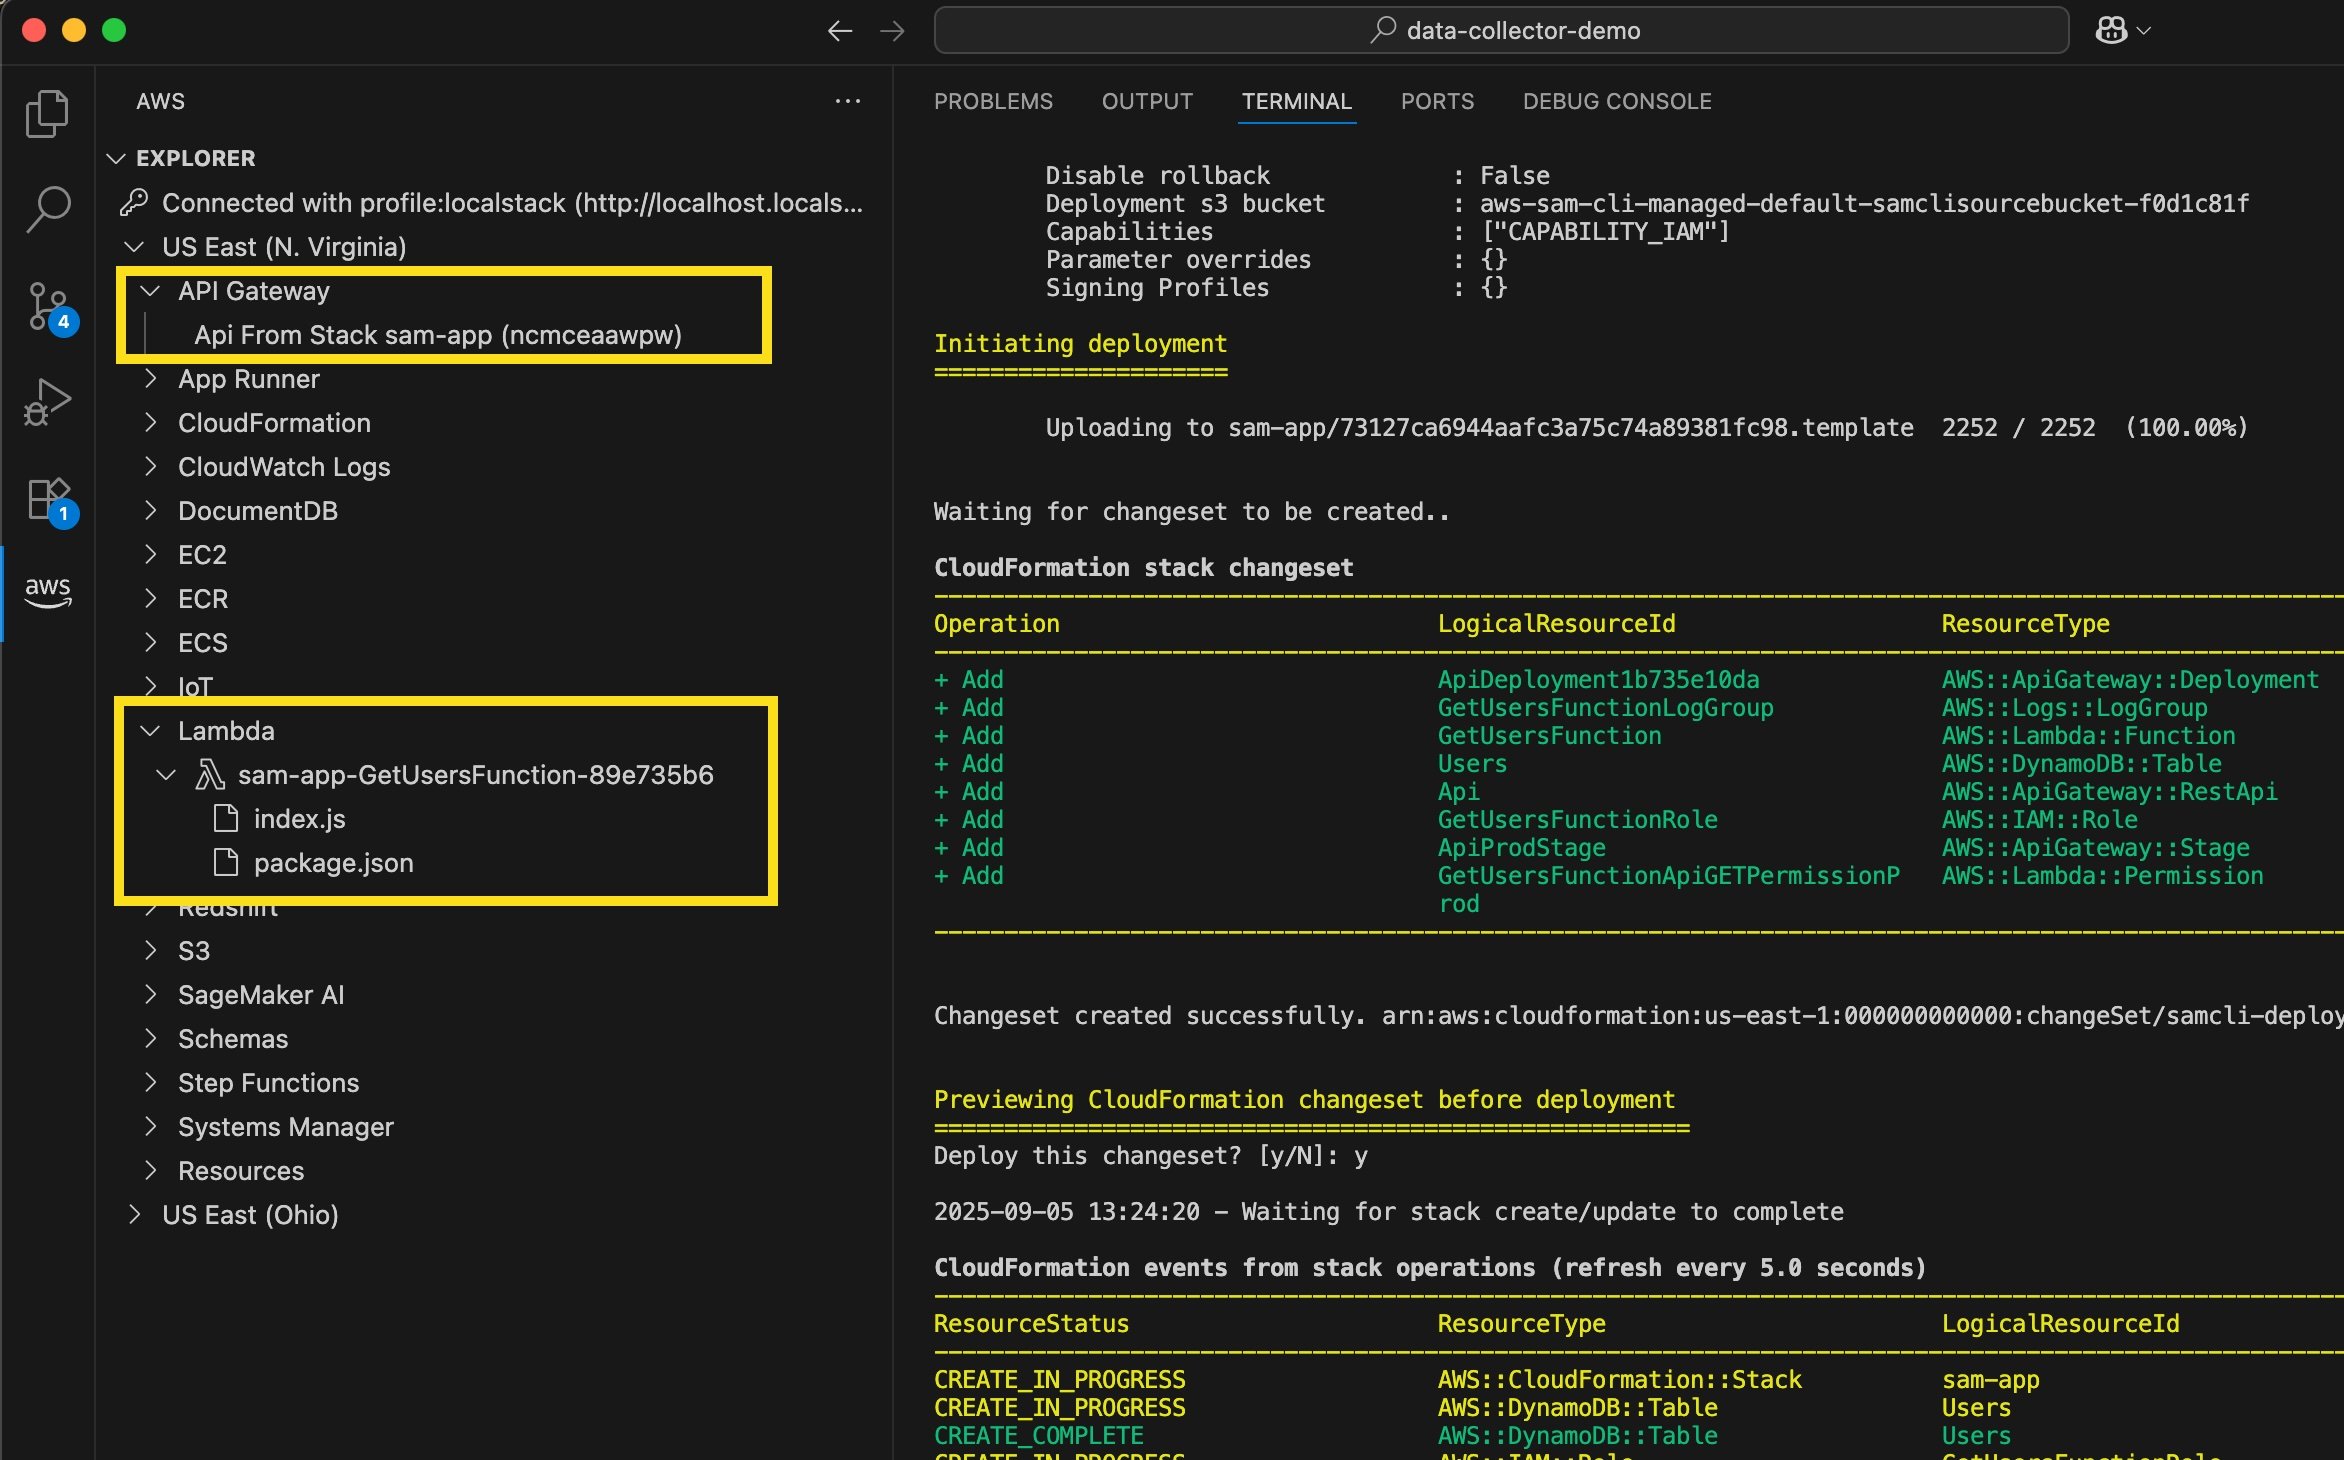Click the Connected with profile:localstack link
The height and width of the screenshot is (1460, 2344).
430,202
